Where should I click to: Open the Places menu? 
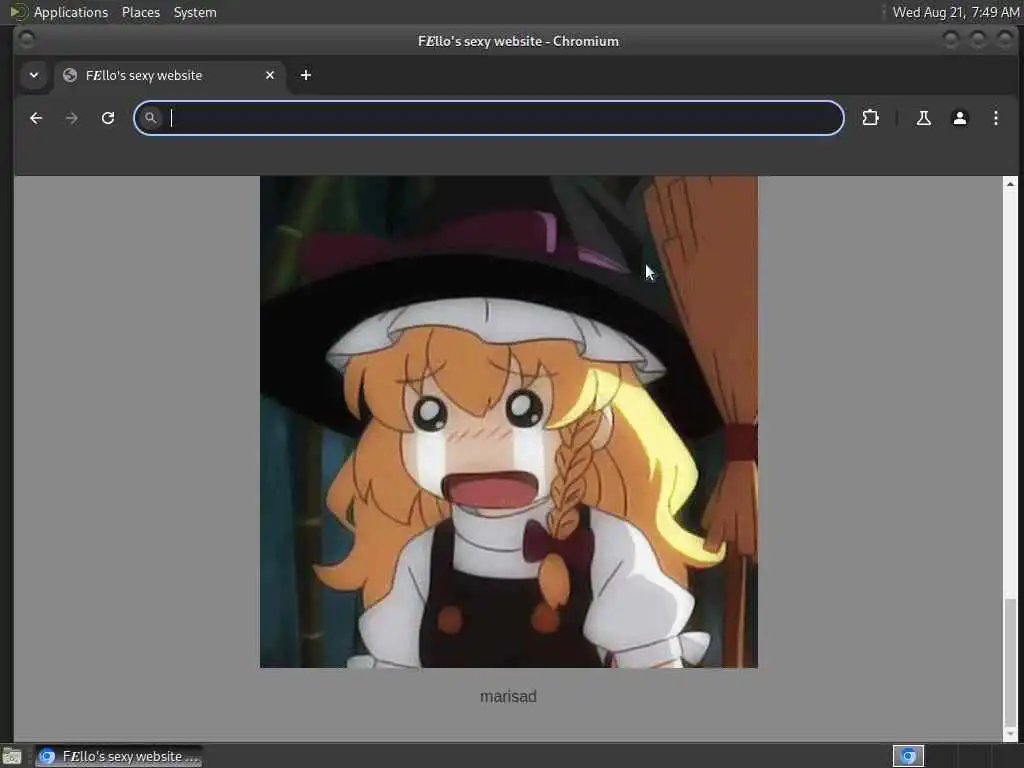(141, 12)
